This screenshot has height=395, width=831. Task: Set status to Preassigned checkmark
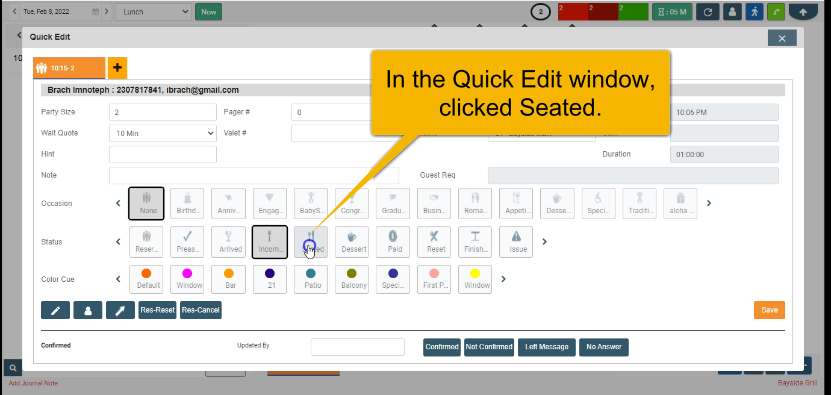click(x=188, y=242)
